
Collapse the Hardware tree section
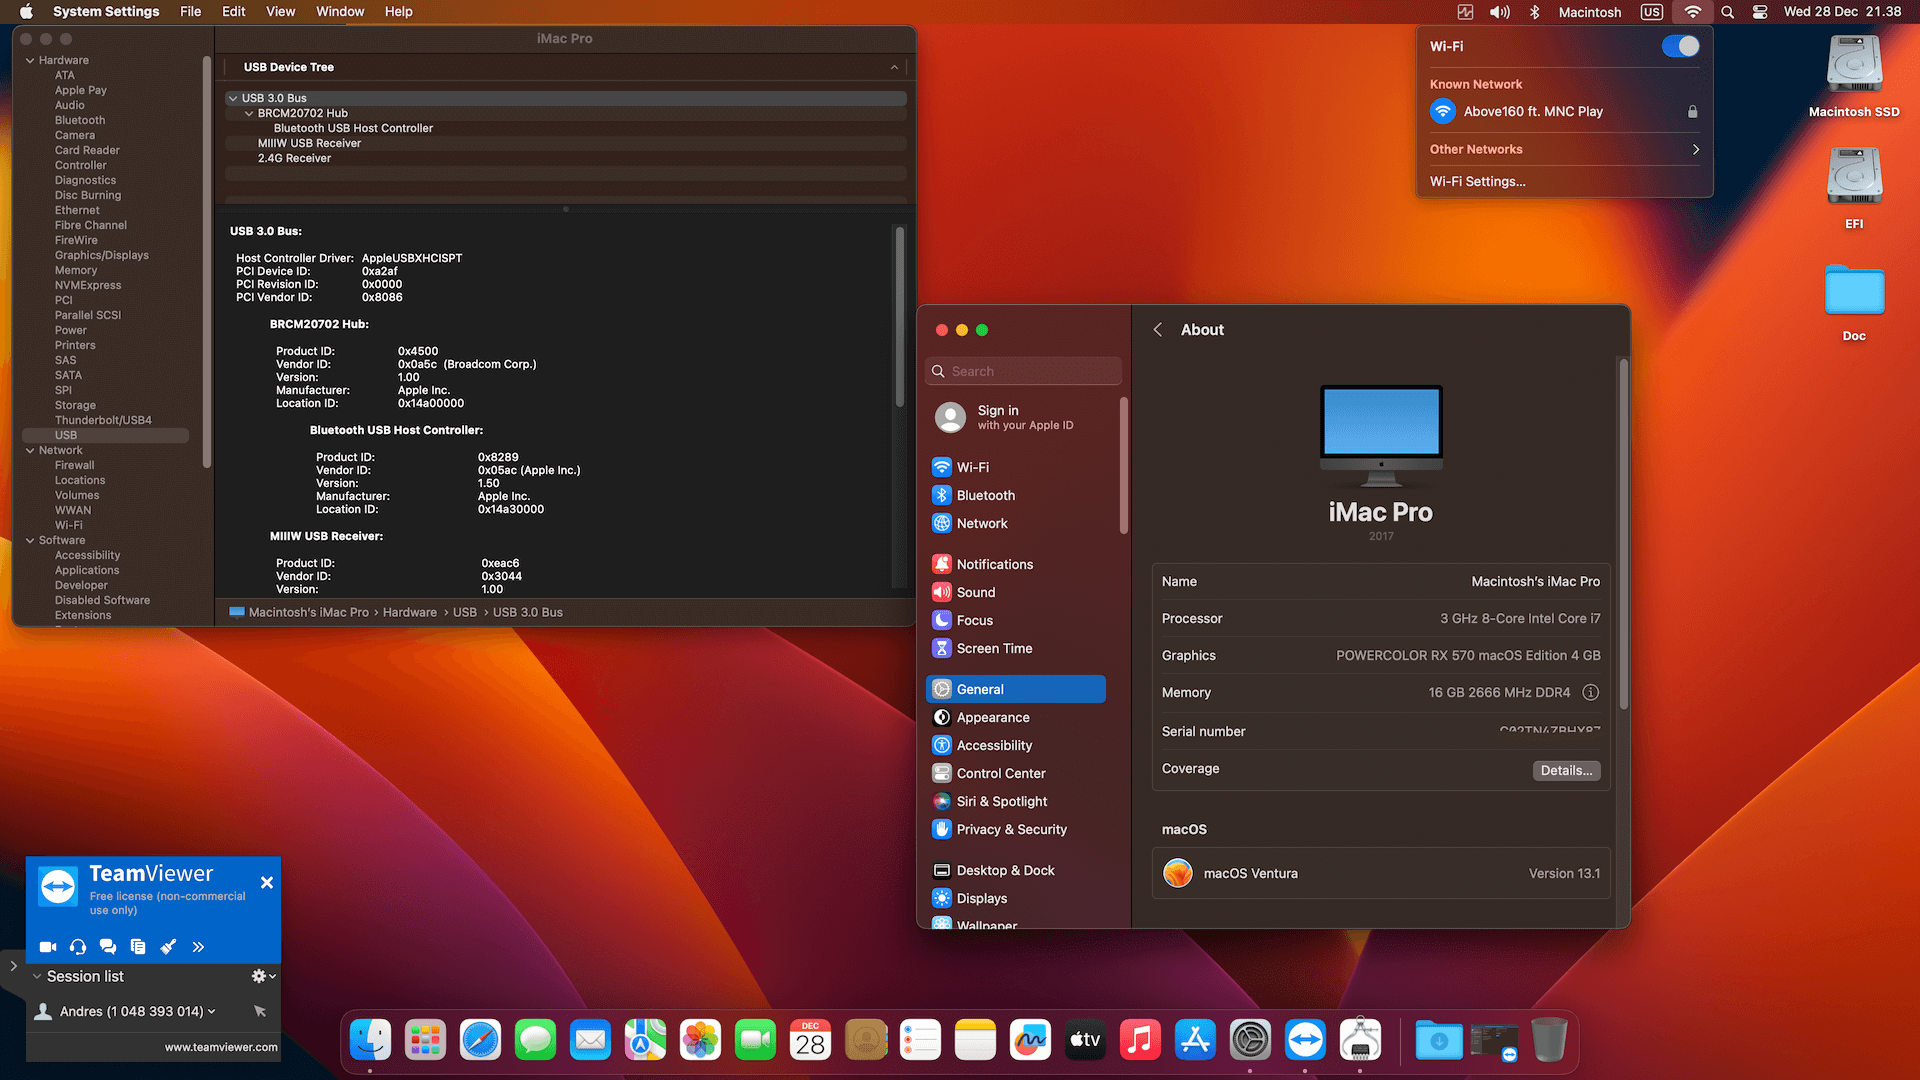(30, 61)
